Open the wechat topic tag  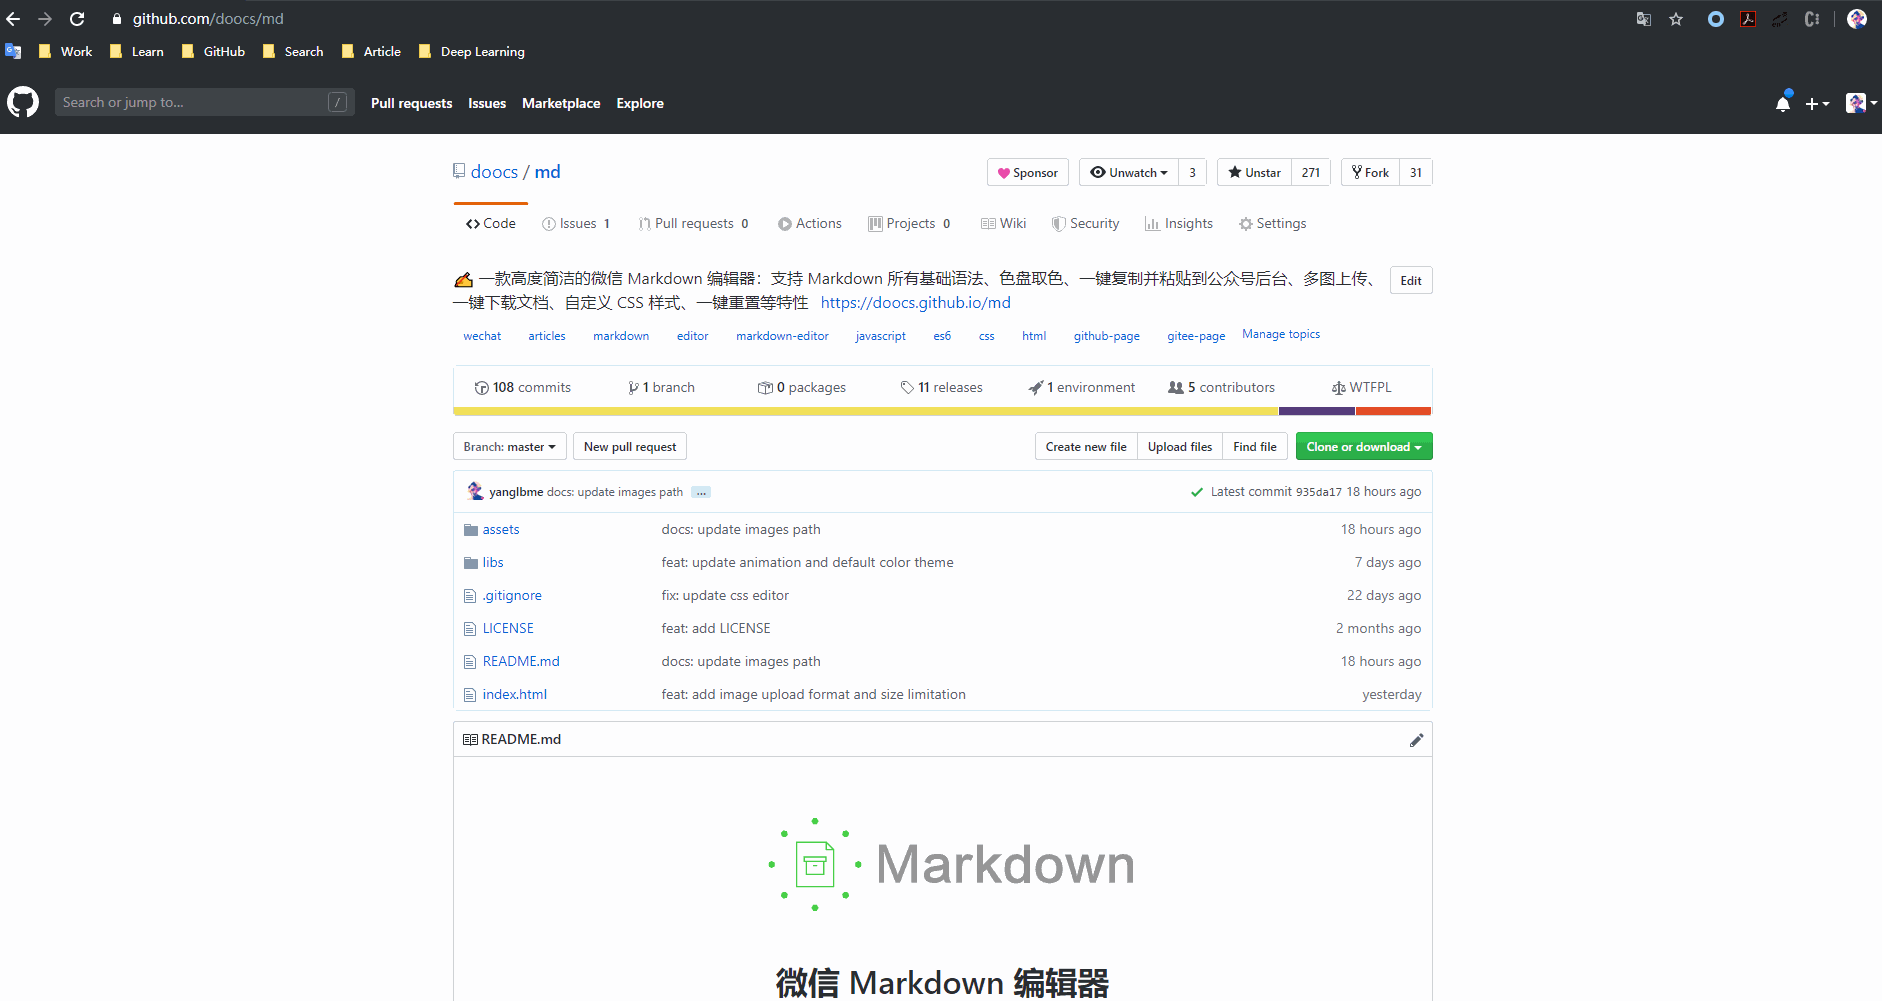pyautogui.click(x=482, y=336)
